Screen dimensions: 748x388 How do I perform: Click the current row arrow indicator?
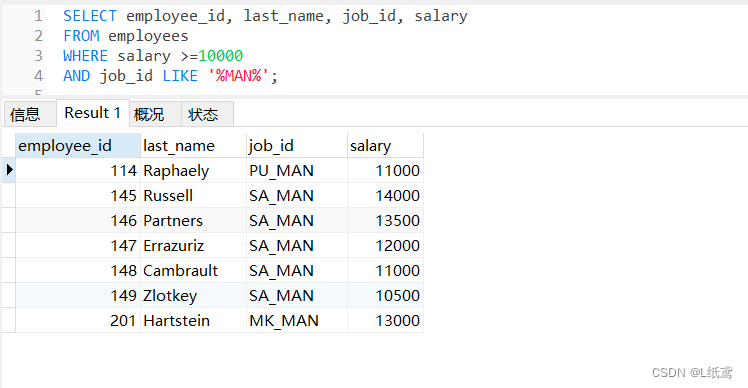[9, 170]
